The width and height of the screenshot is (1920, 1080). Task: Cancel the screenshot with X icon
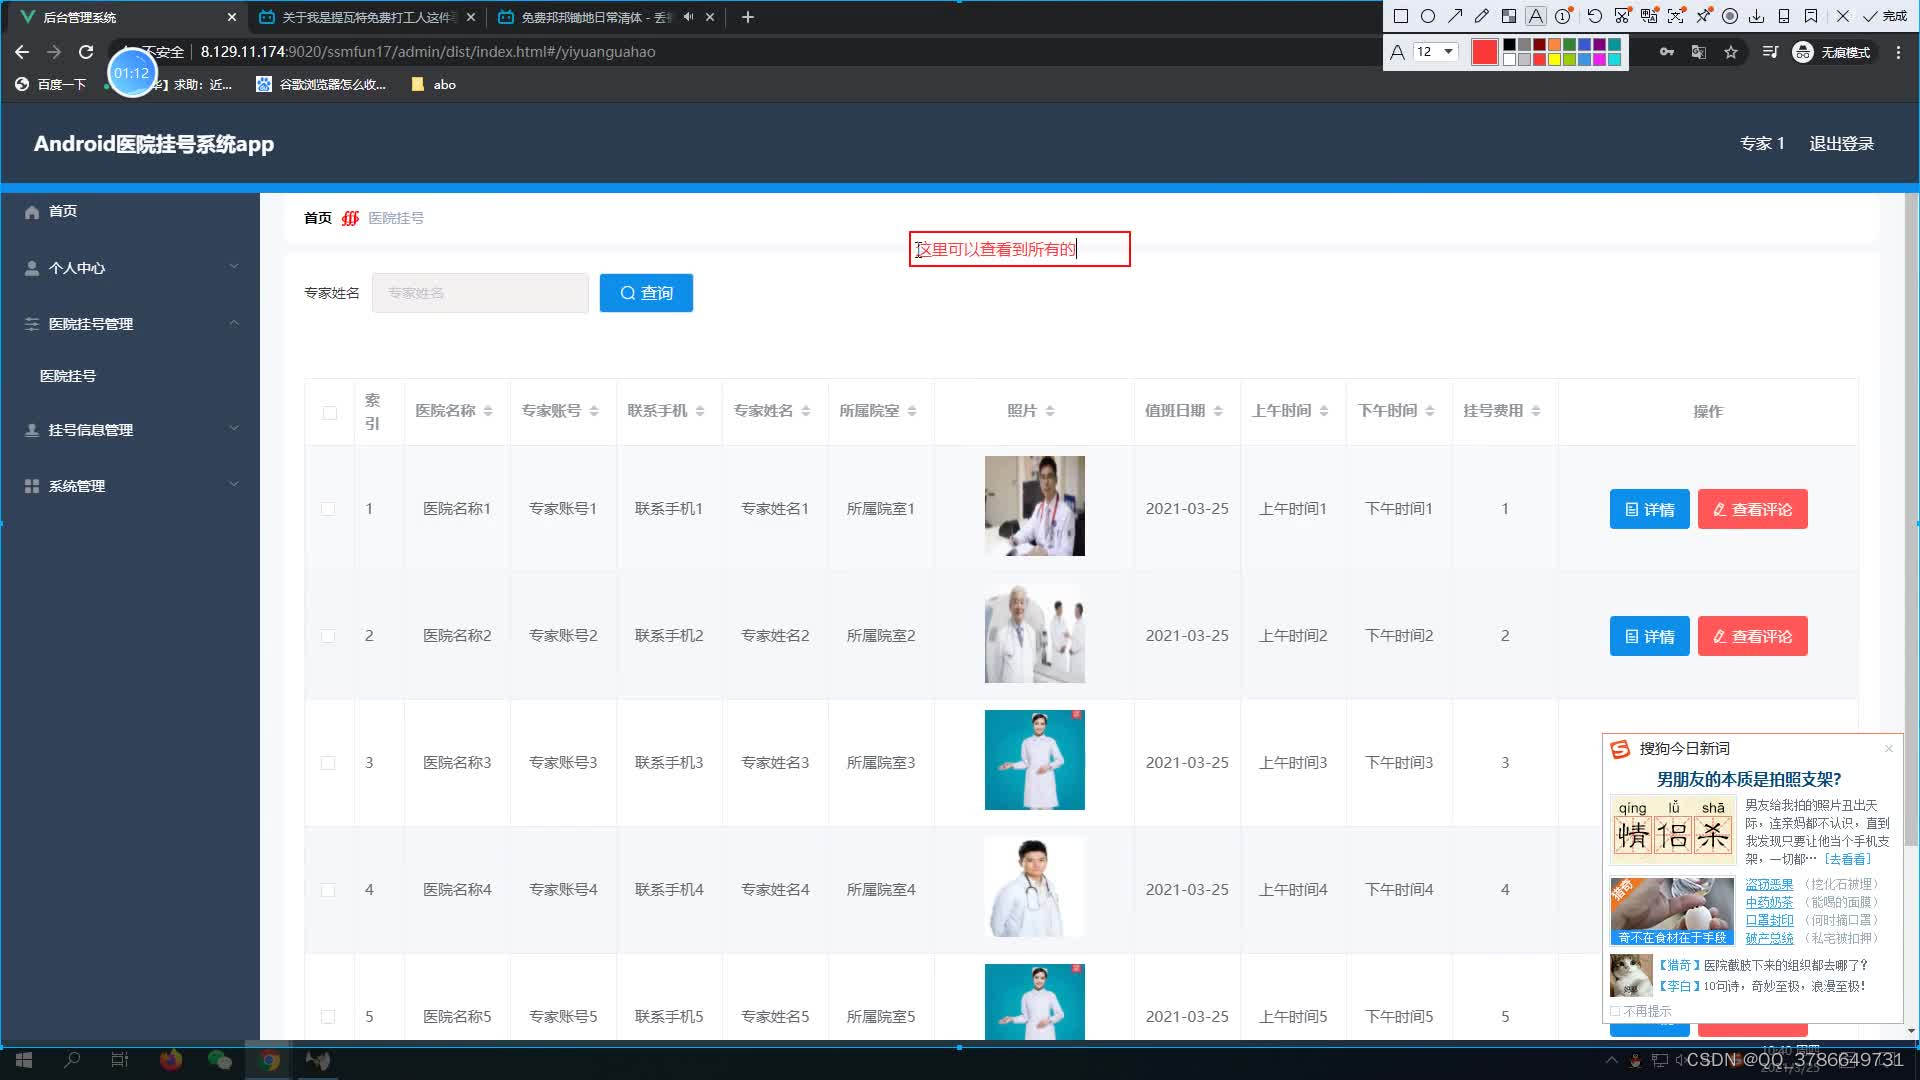coord(1843,16)
